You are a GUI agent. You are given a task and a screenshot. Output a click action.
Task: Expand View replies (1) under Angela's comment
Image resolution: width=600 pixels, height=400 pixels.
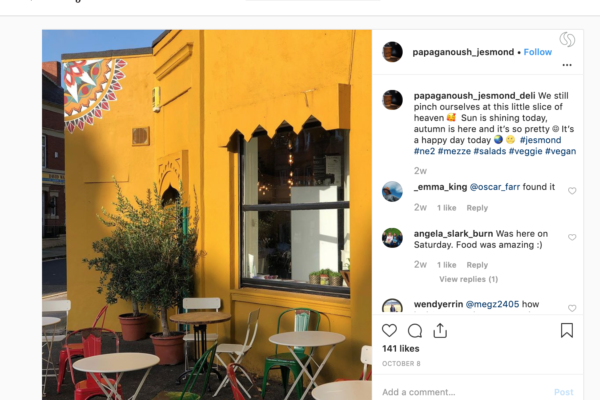tap(468, 279)
